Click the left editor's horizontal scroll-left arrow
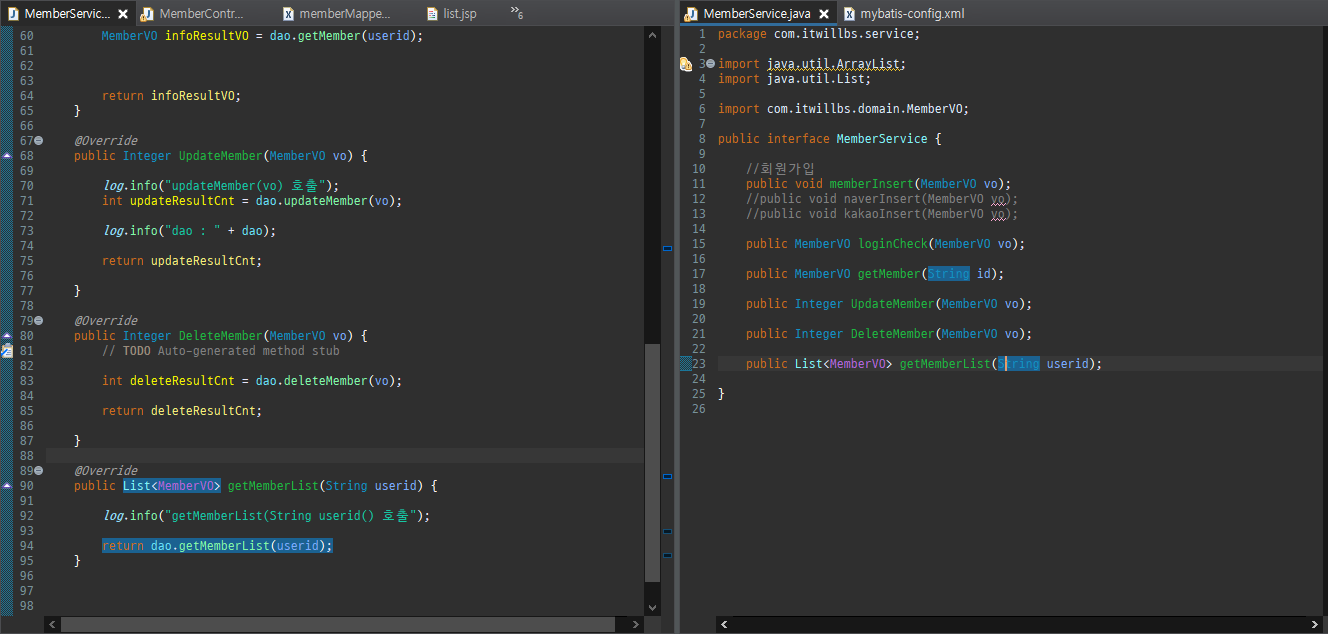The width and height of the screenshot is (1328, 634). click(53, 624)
